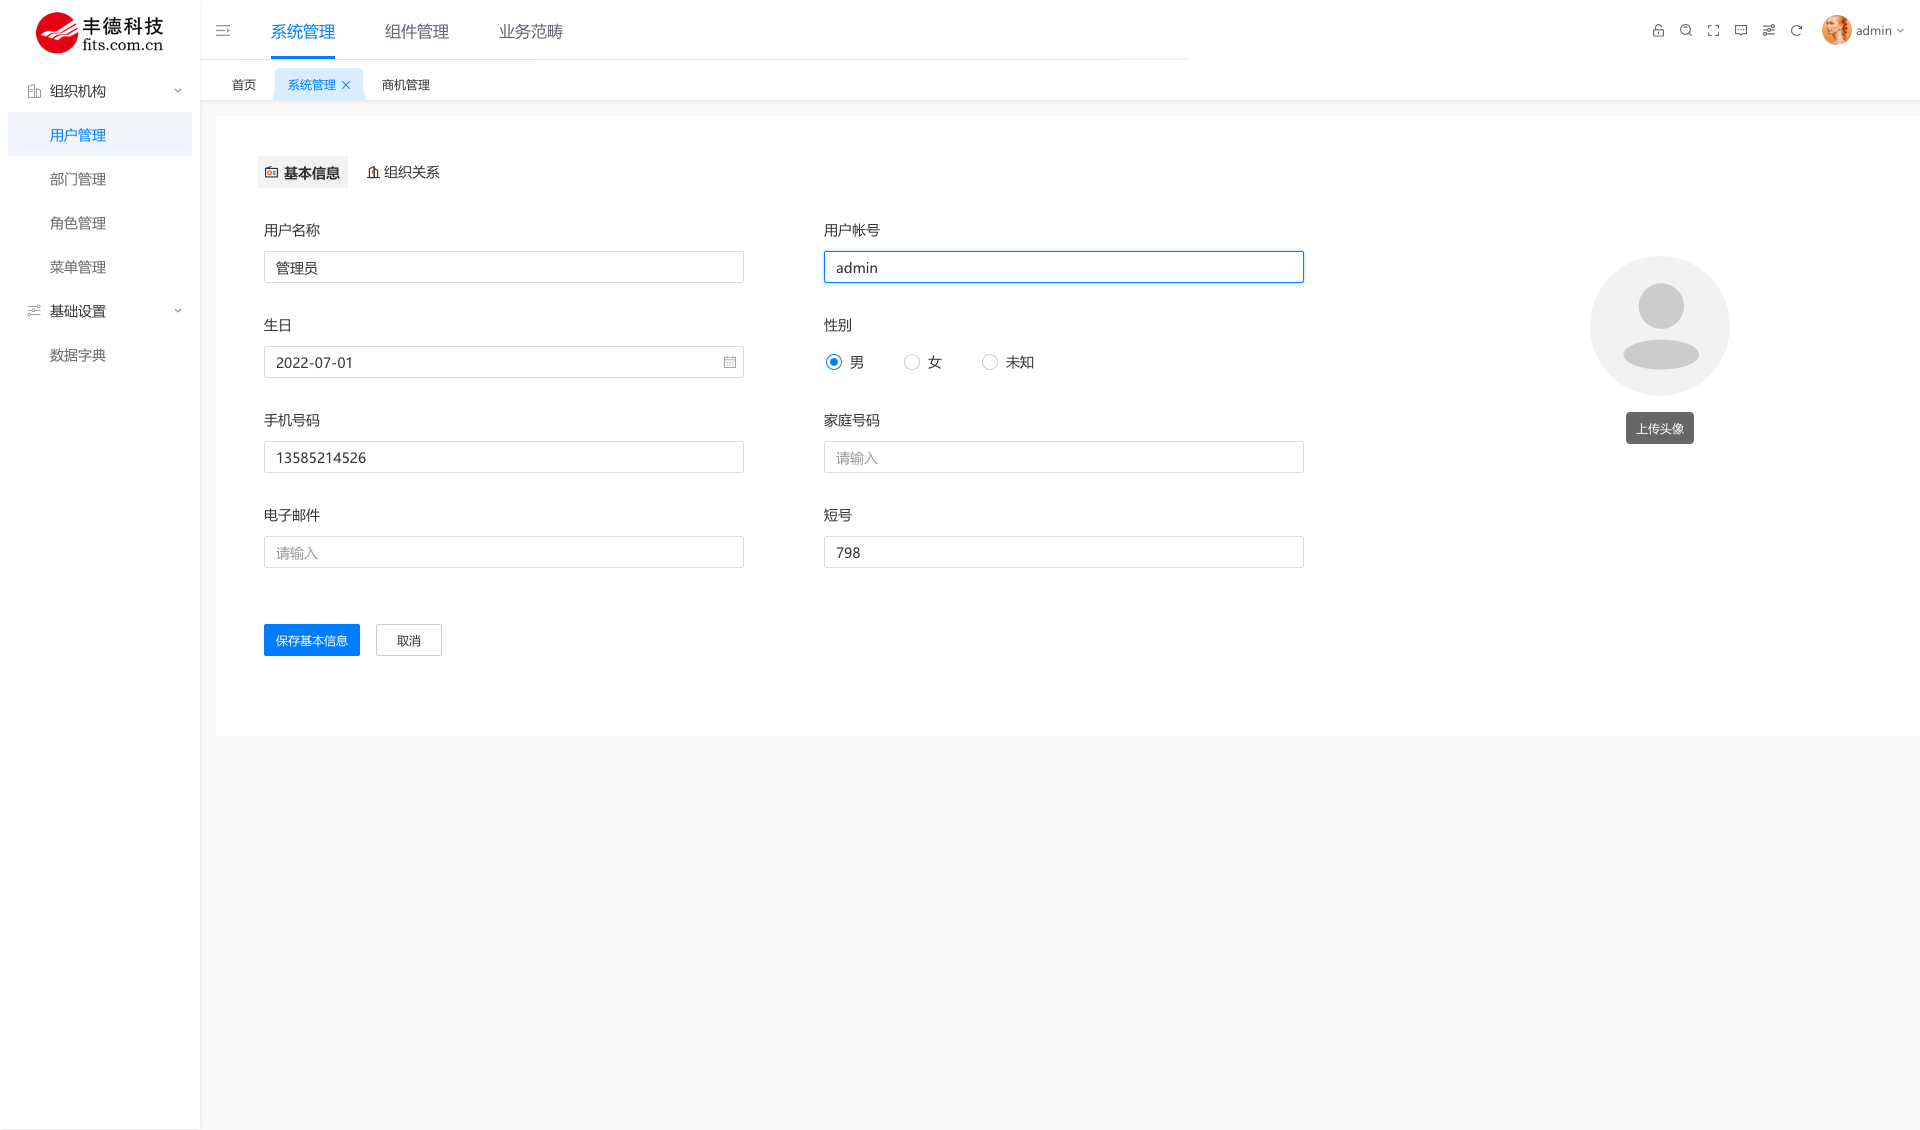Switch to 组件管理 top menu

click(x=417, y=32)
